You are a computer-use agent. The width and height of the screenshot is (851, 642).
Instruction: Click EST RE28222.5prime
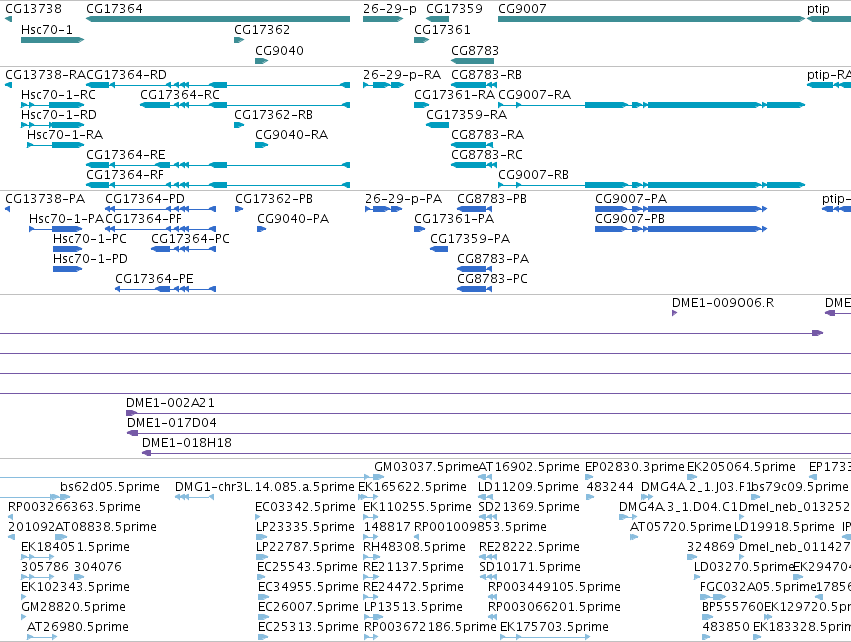(x=488, y=557)
